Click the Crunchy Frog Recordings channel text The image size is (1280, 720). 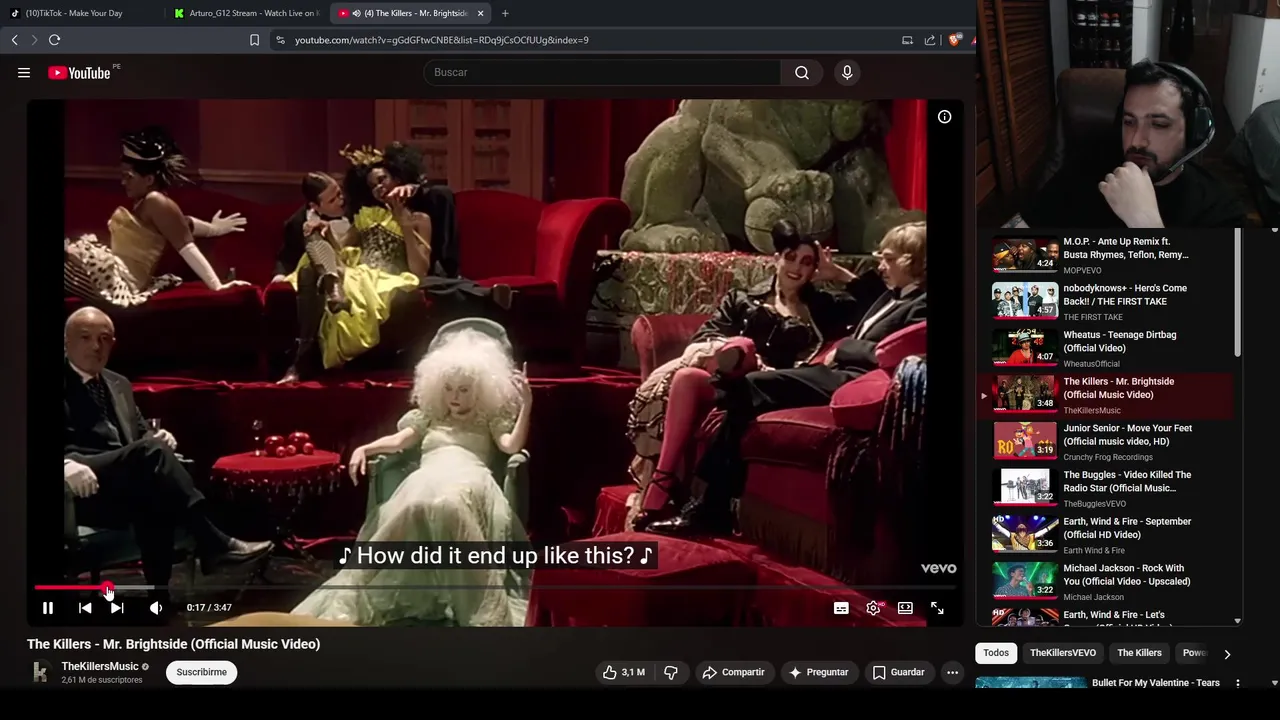(x=1108, y=457)
